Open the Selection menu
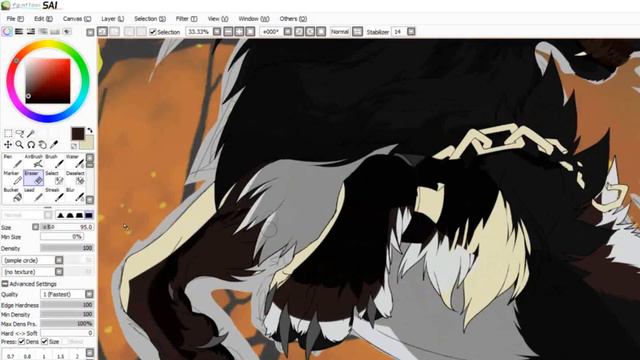Image resolution: width=640 pixels, height=360 pixels. [x=150, y=19]
